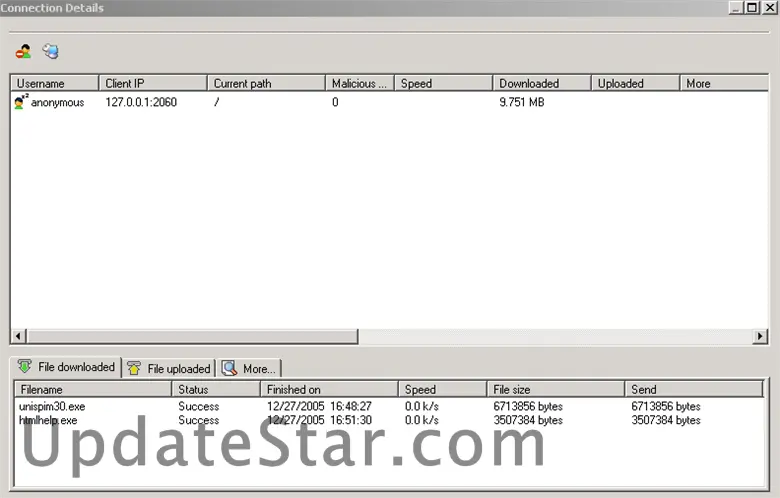Click the kick user toolbar icon

(x=23, y=51)
